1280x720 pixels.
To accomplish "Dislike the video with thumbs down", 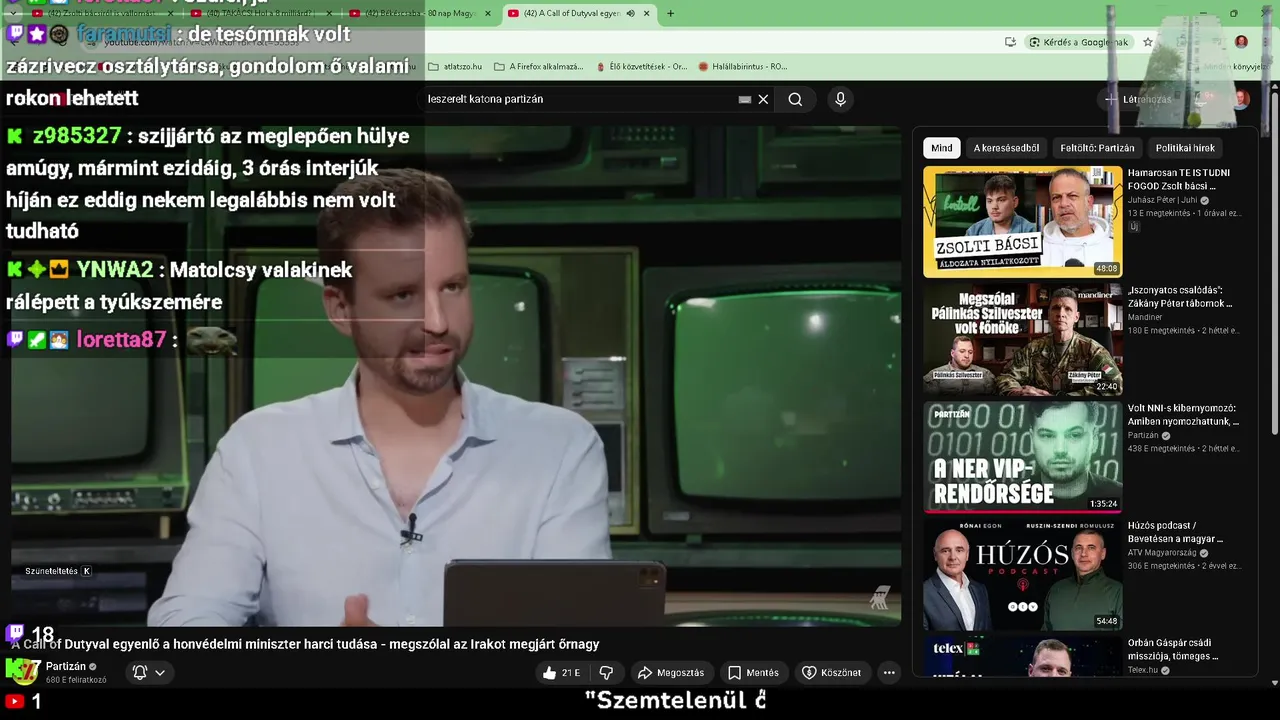I will (x=606, y=673).
